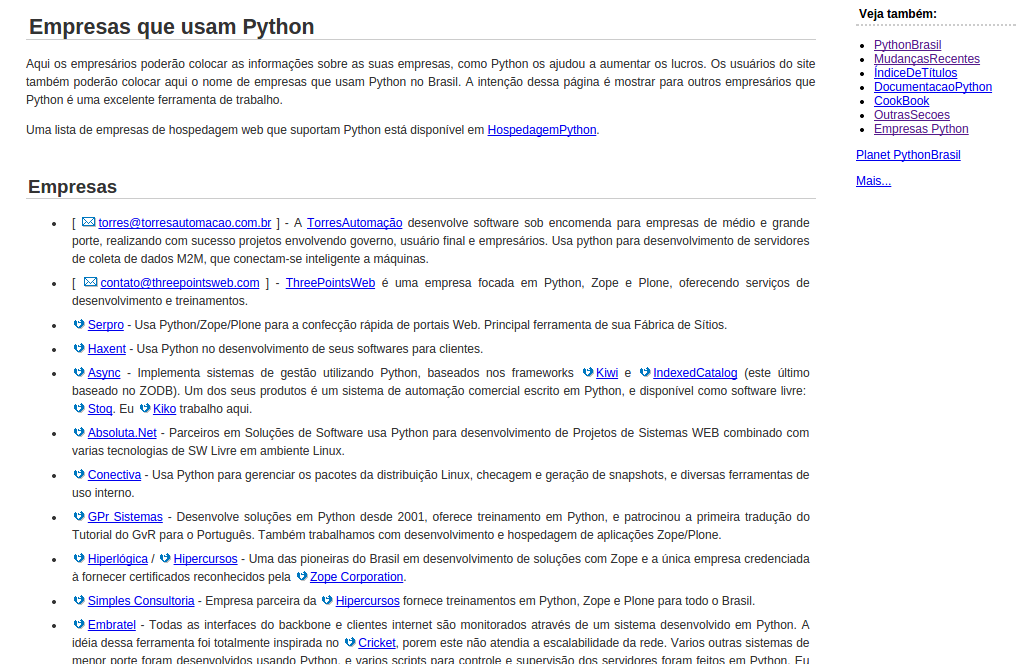Click the globe icon beside Haxent
Image resolution: width=1022 pixels, height=664 pixels.
79,348
